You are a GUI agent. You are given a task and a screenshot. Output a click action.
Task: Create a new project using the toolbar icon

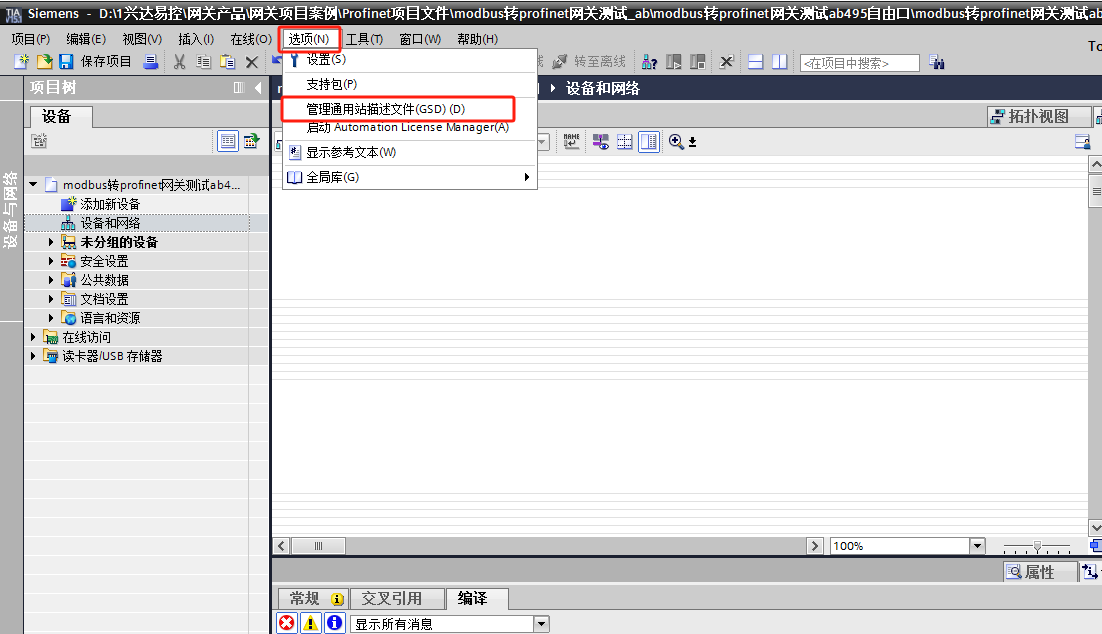point(22,62)
